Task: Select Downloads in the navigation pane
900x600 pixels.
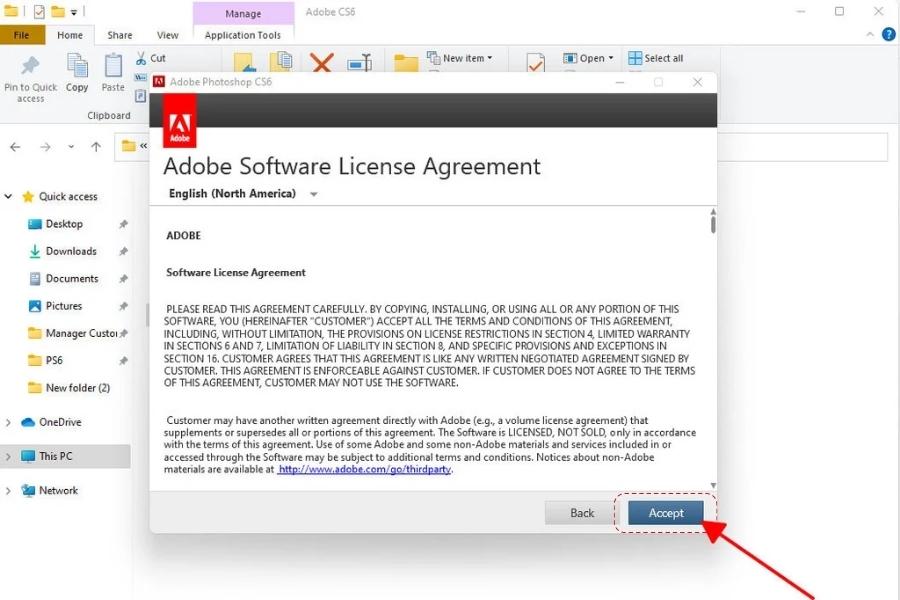Action: click(71, 251)
